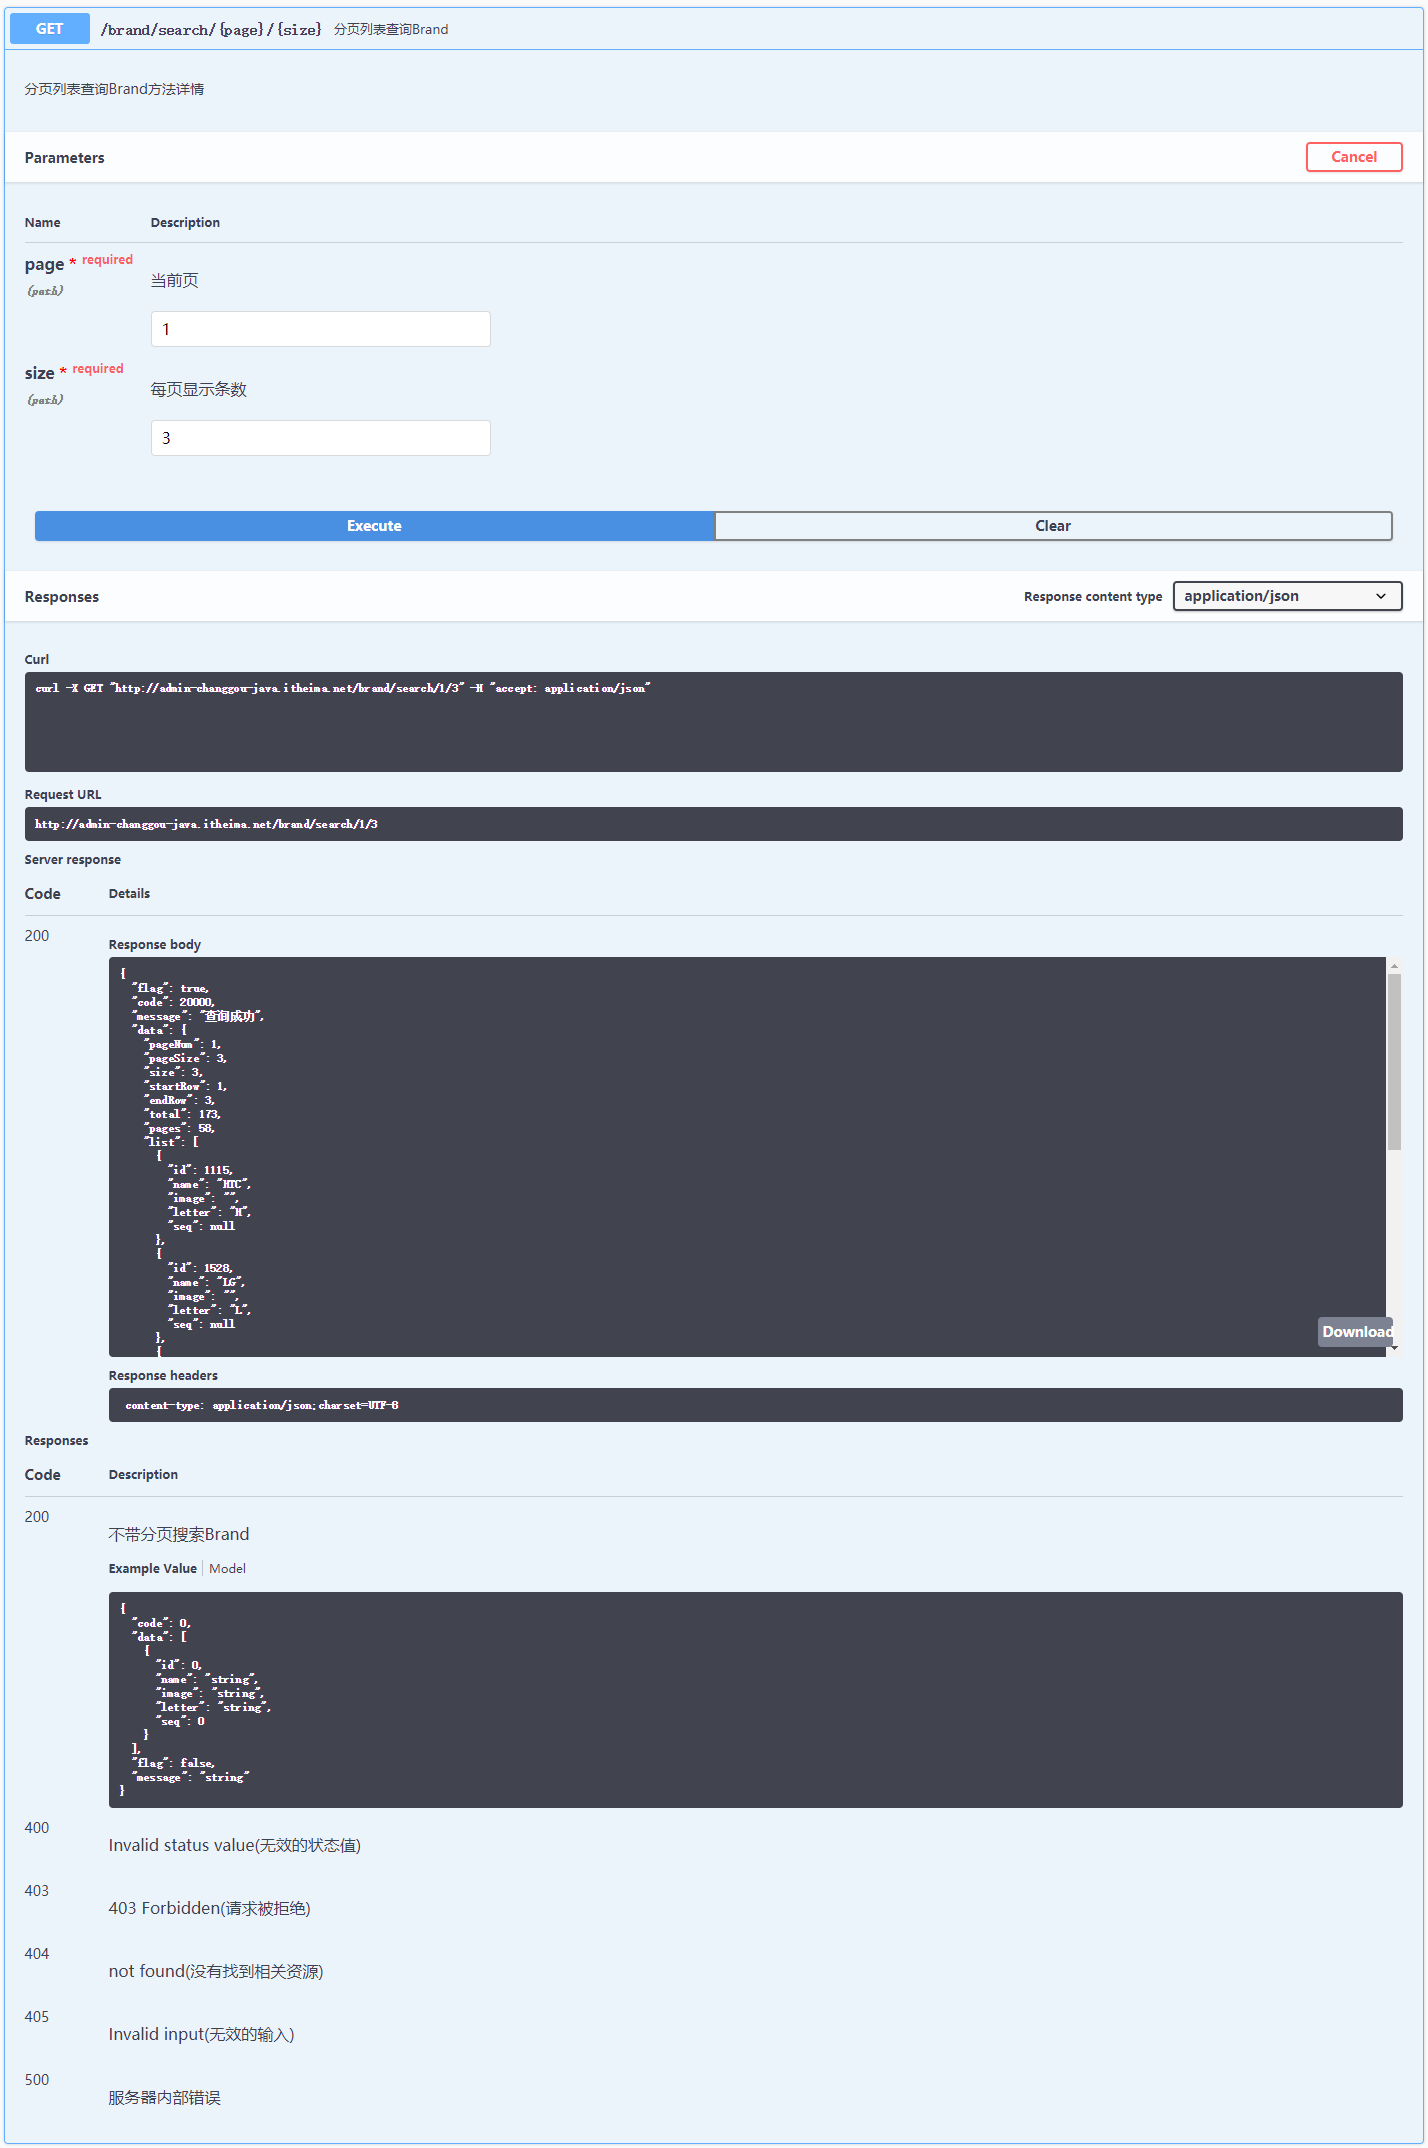1428x2148 pixels.
Task: Click the "id": 1528 line in response body
Action: click(x=200, y=1268)
